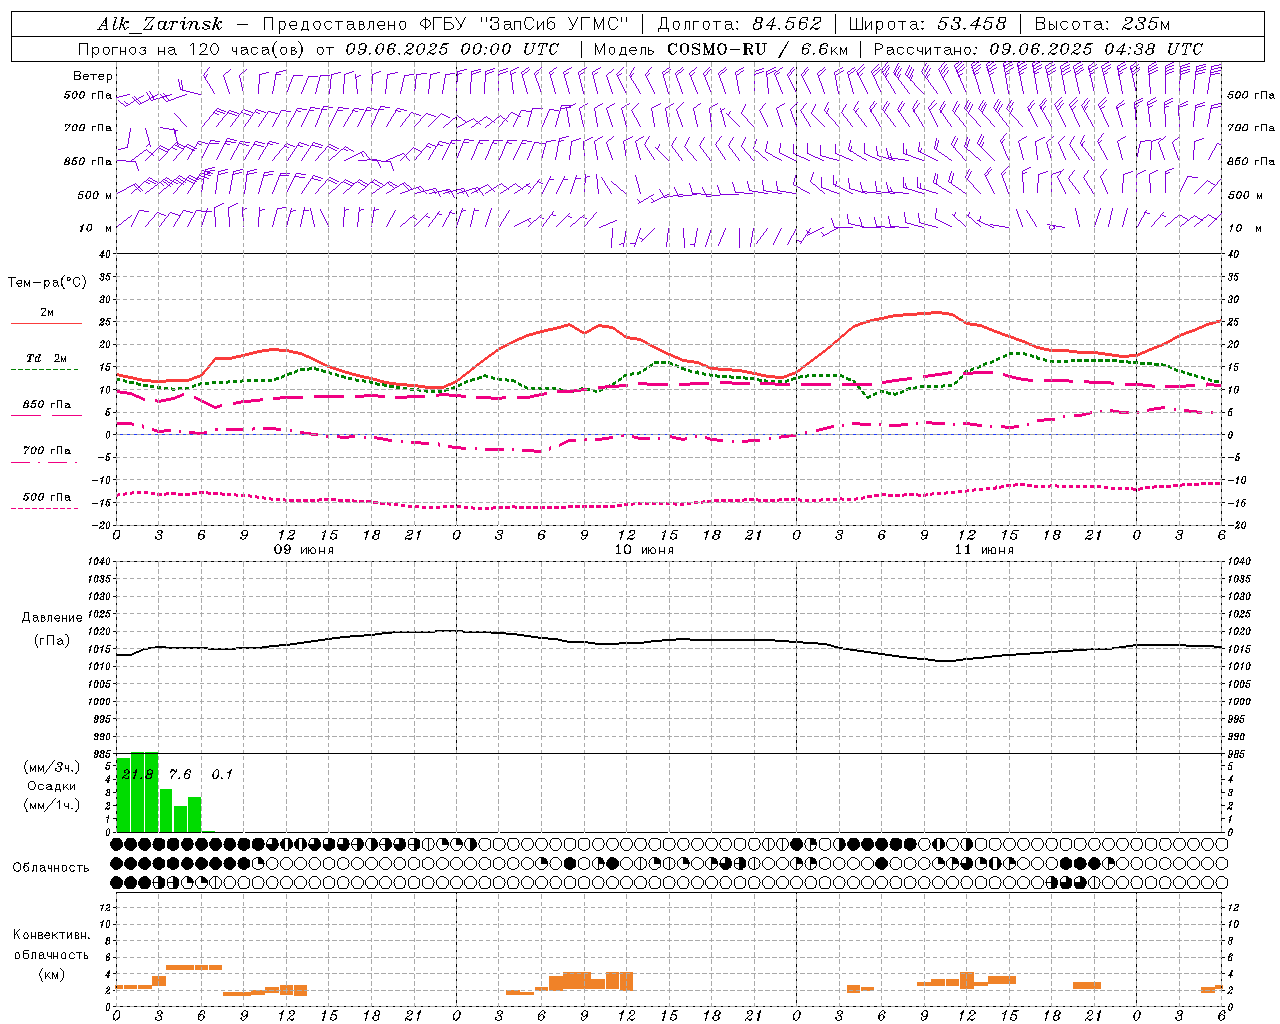Viewport: 1280px width, 1024px height.
Task: Click the Рассчитано: 09.06.2025 04:38 UTC text
Action: pyautogui.click(x=1038, y=49)
